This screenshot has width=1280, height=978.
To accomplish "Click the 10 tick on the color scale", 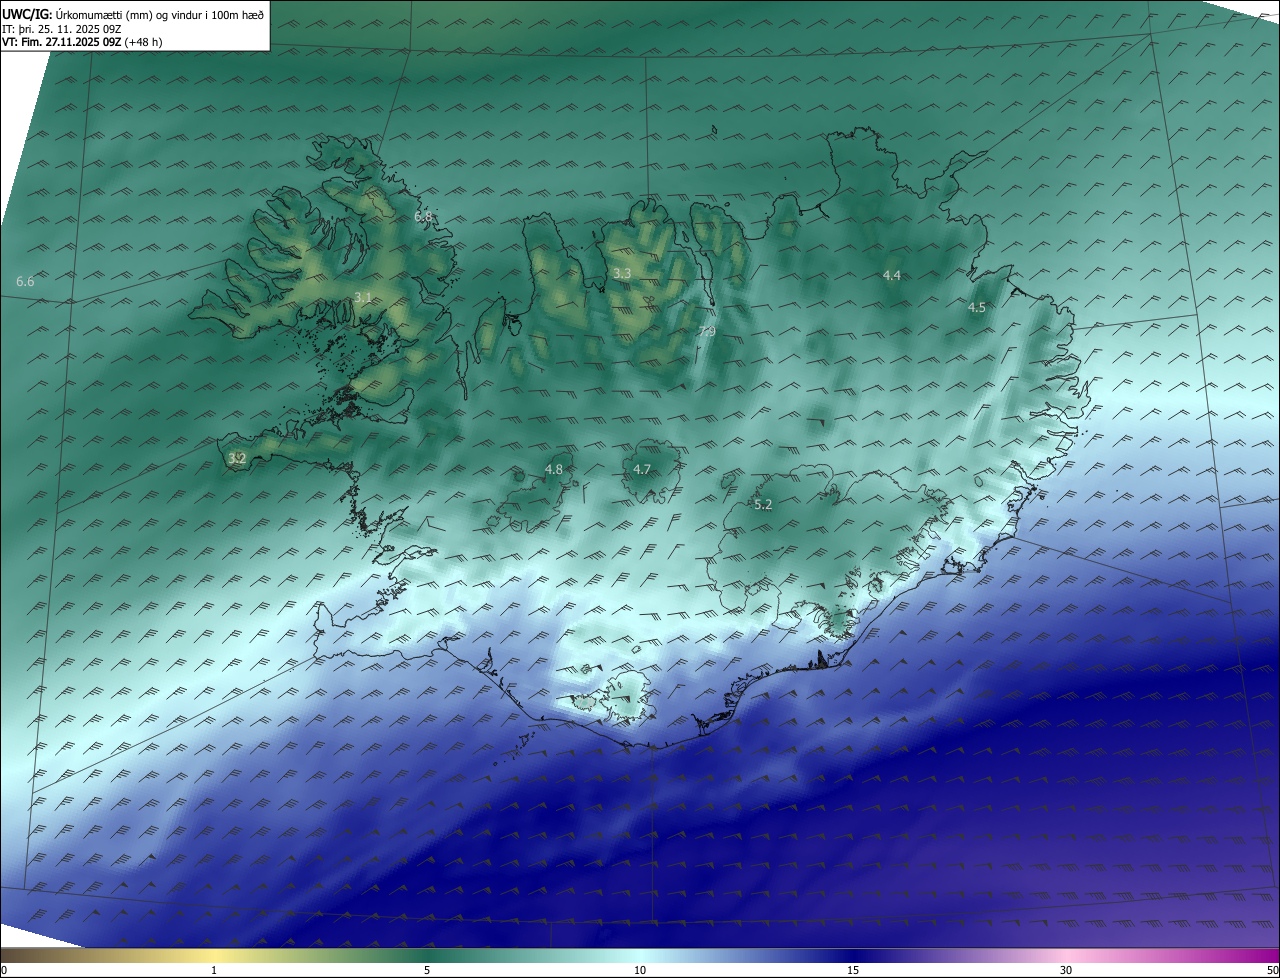I will (x=640, y=970).
